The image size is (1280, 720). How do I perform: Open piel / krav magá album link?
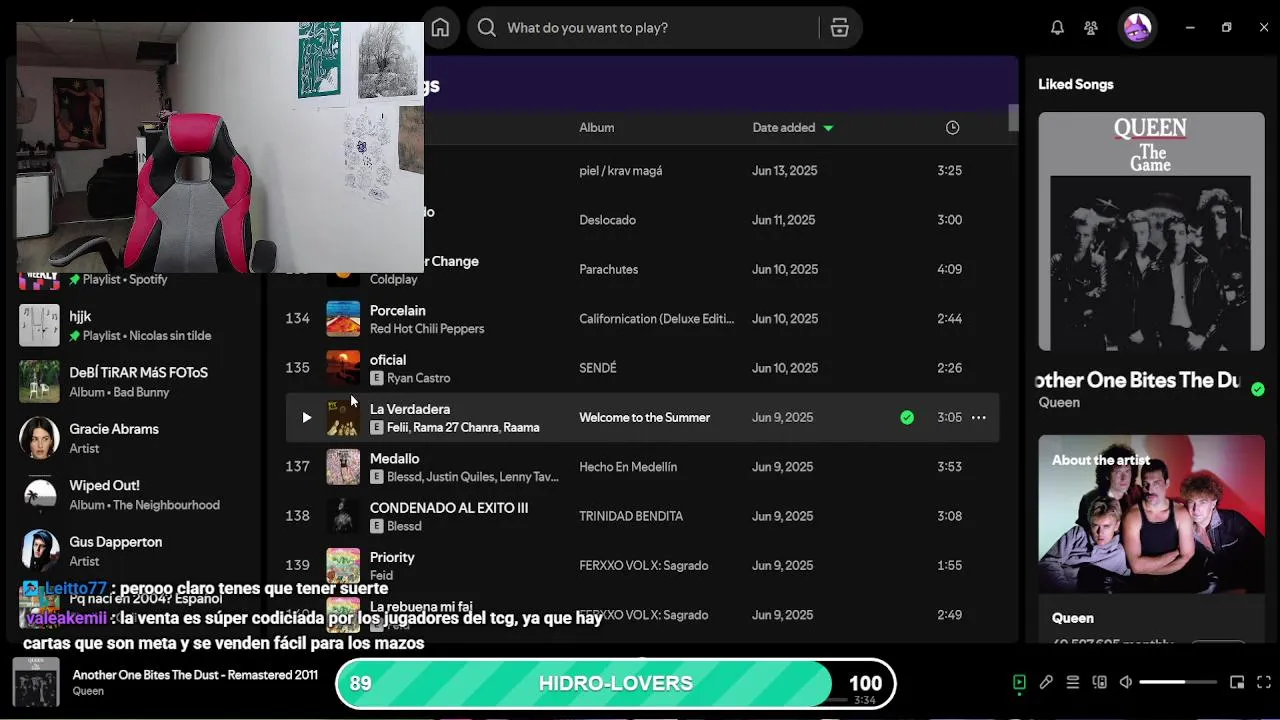(621, 171)
